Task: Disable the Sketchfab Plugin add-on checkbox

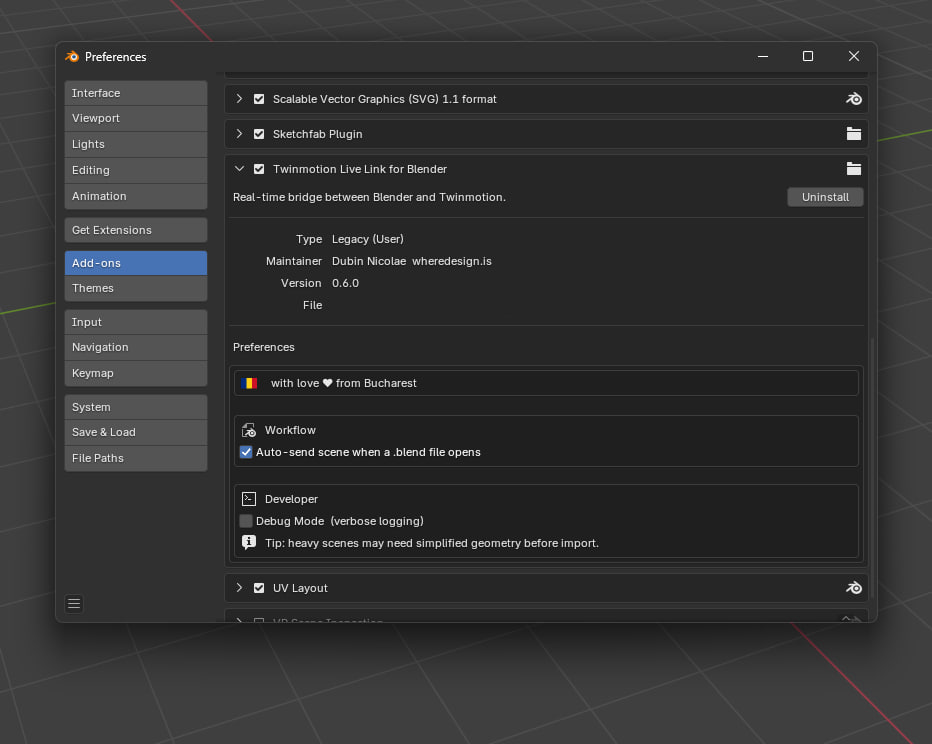Action: [259, 134]
